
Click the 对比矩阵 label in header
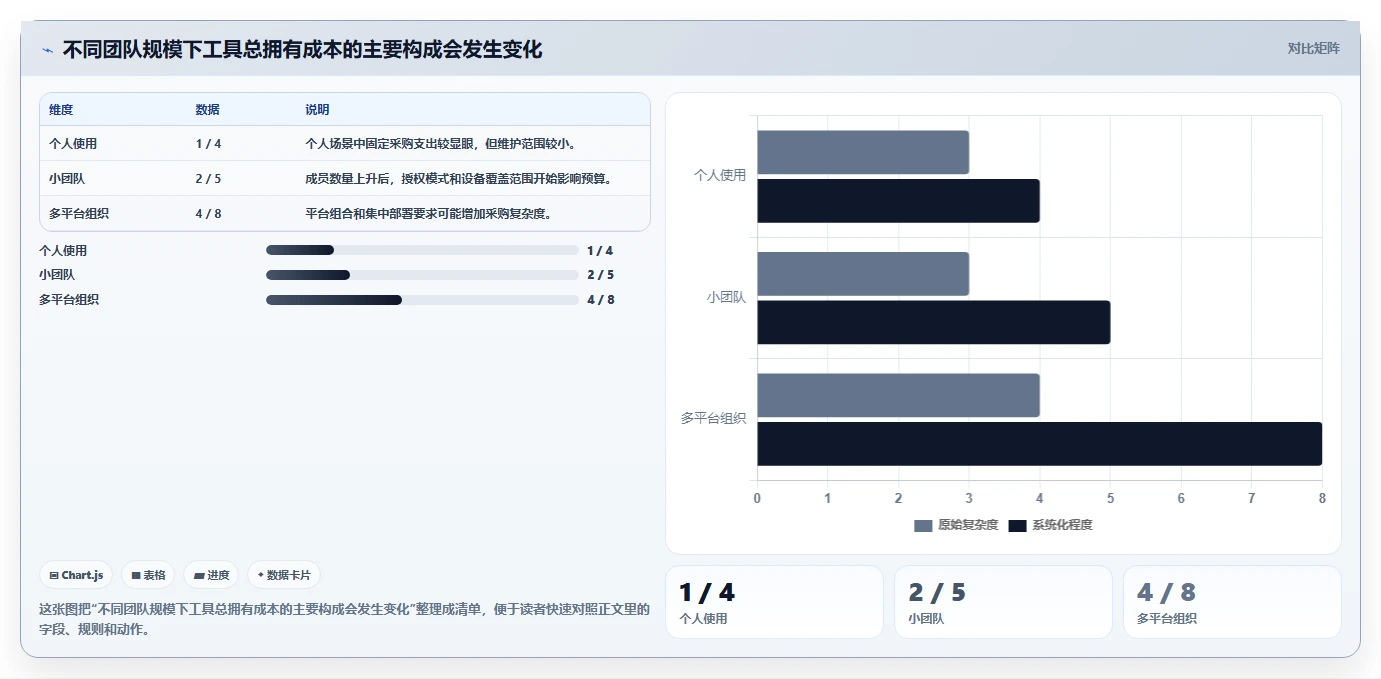pyautogui.click(x=1313, y=48)
